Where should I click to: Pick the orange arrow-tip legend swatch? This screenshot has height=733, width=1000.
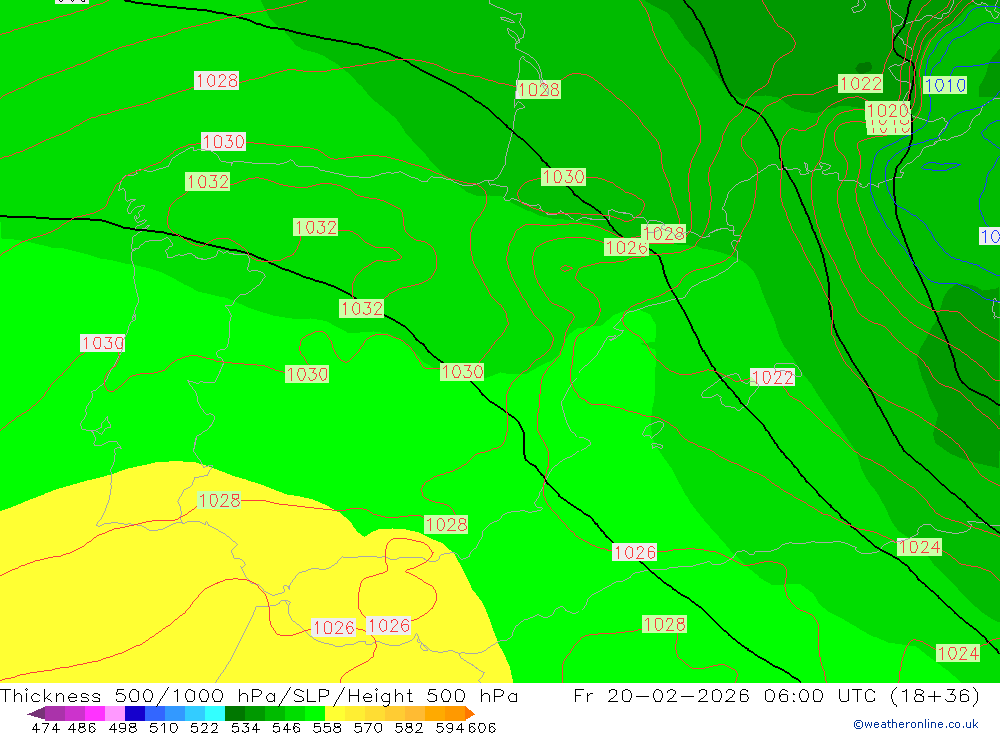click(470, 713)
